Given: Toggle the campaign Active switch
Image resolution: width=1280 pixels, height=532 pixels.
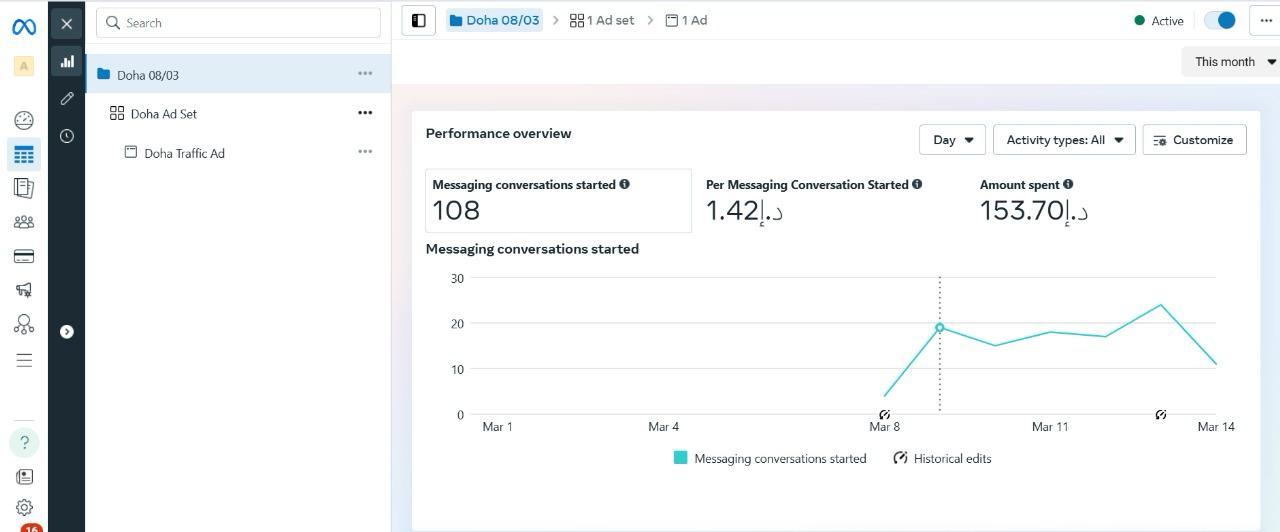Looking at the screenshot, I should (1219, 20).
